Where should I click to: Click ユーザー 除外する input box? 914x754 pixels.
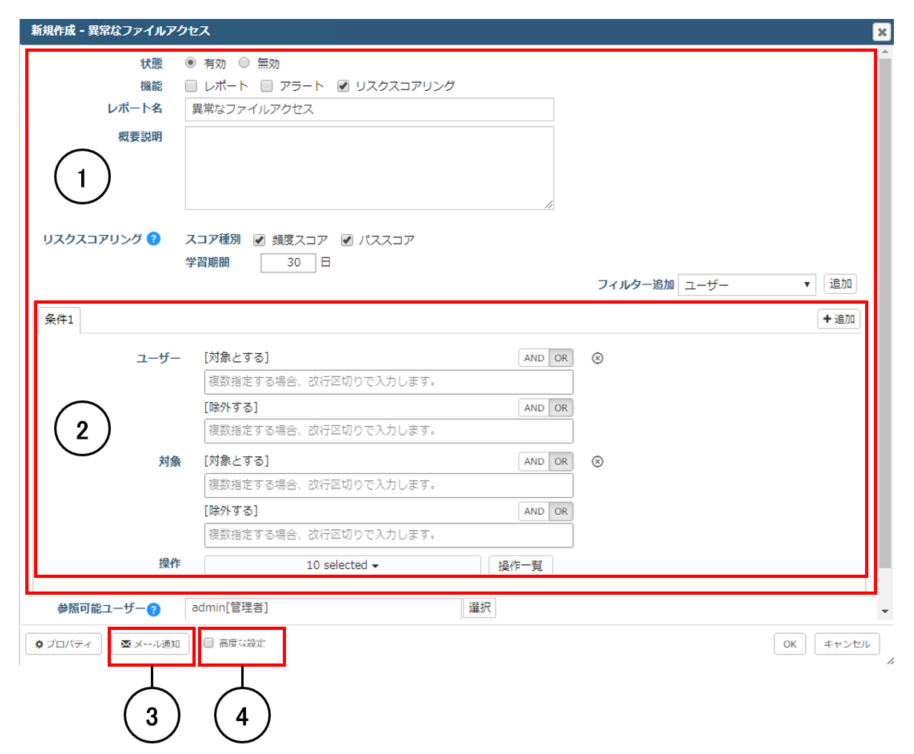point(389,431)
